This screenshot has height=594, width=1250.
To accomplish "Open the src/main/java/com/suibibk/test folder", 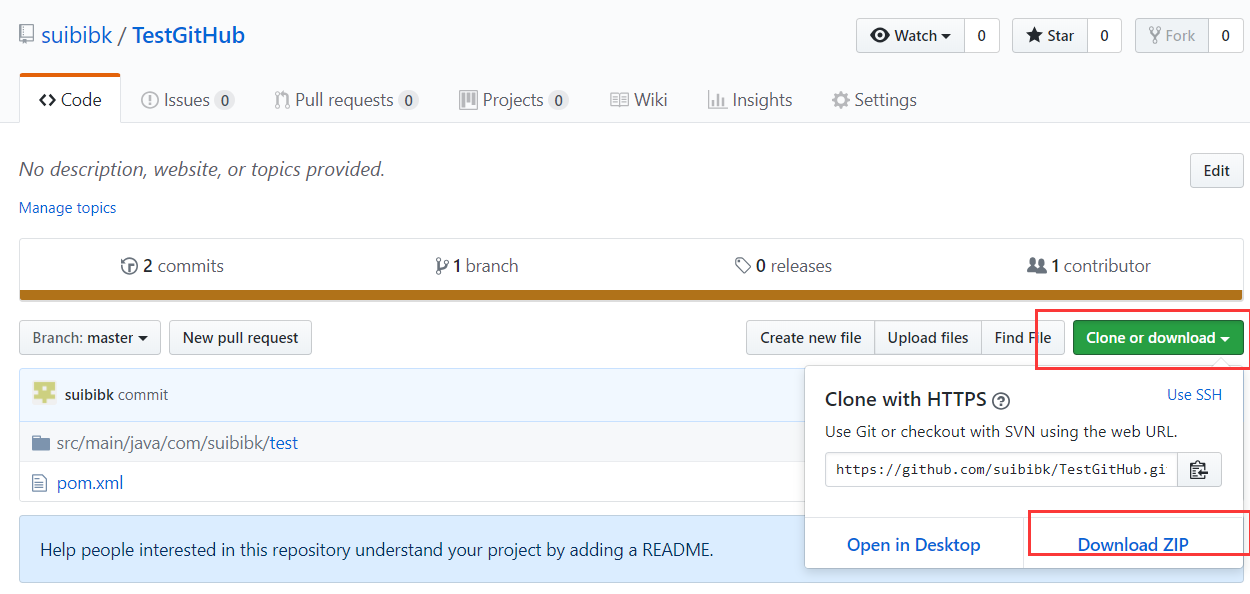I will 177,443.
